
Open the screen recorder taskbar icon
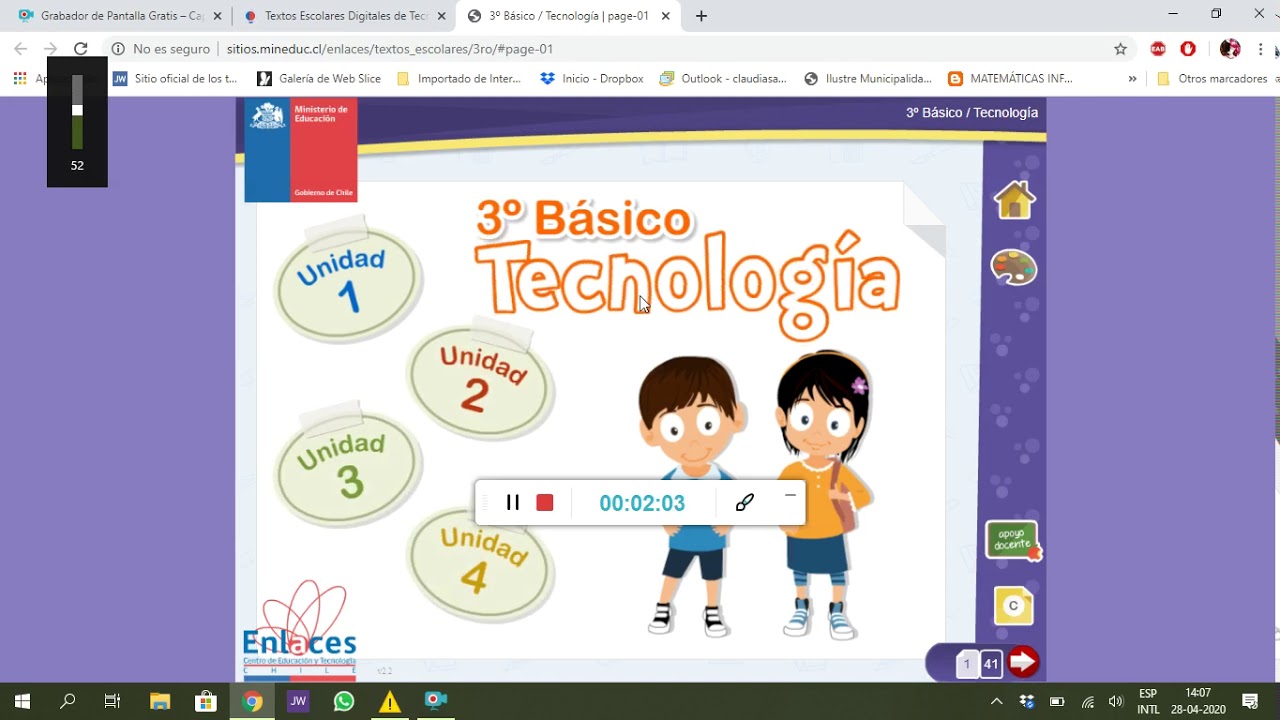pos(436,701)
